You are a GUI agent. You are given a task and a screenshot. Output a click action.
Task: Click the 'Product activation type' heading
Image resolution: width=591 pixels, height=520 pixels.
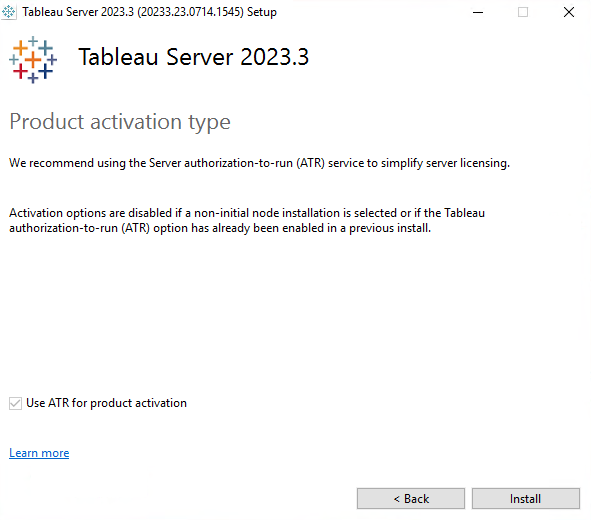pyautogui.click(x=120, y=122)
